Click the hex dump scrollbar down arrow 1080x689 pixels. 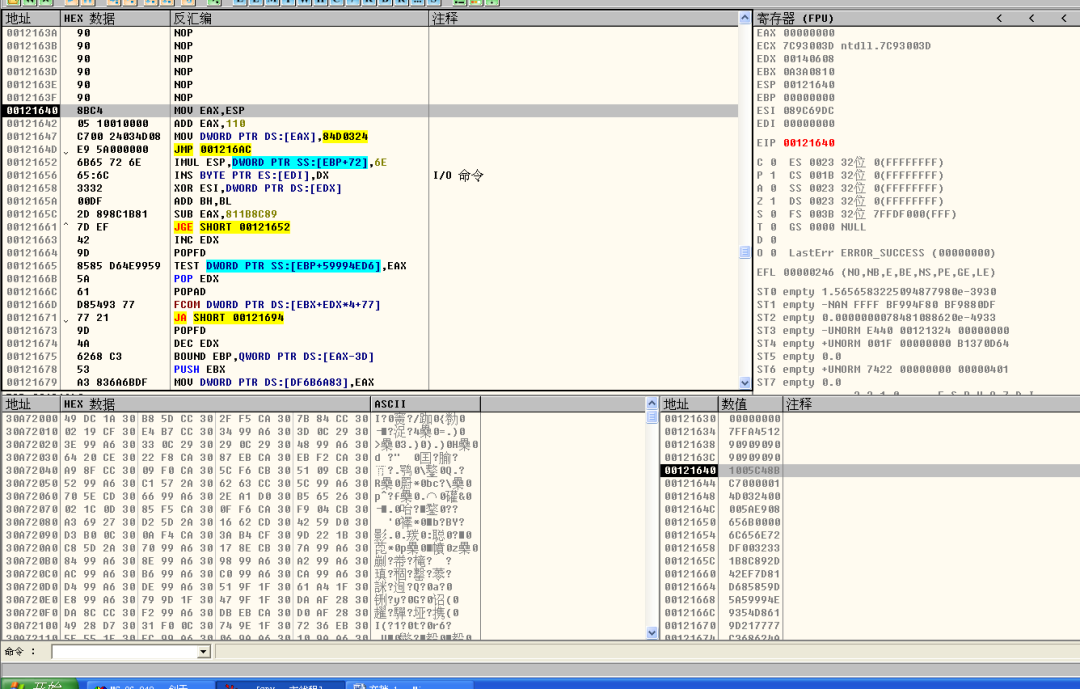click(x=652, y=633)
